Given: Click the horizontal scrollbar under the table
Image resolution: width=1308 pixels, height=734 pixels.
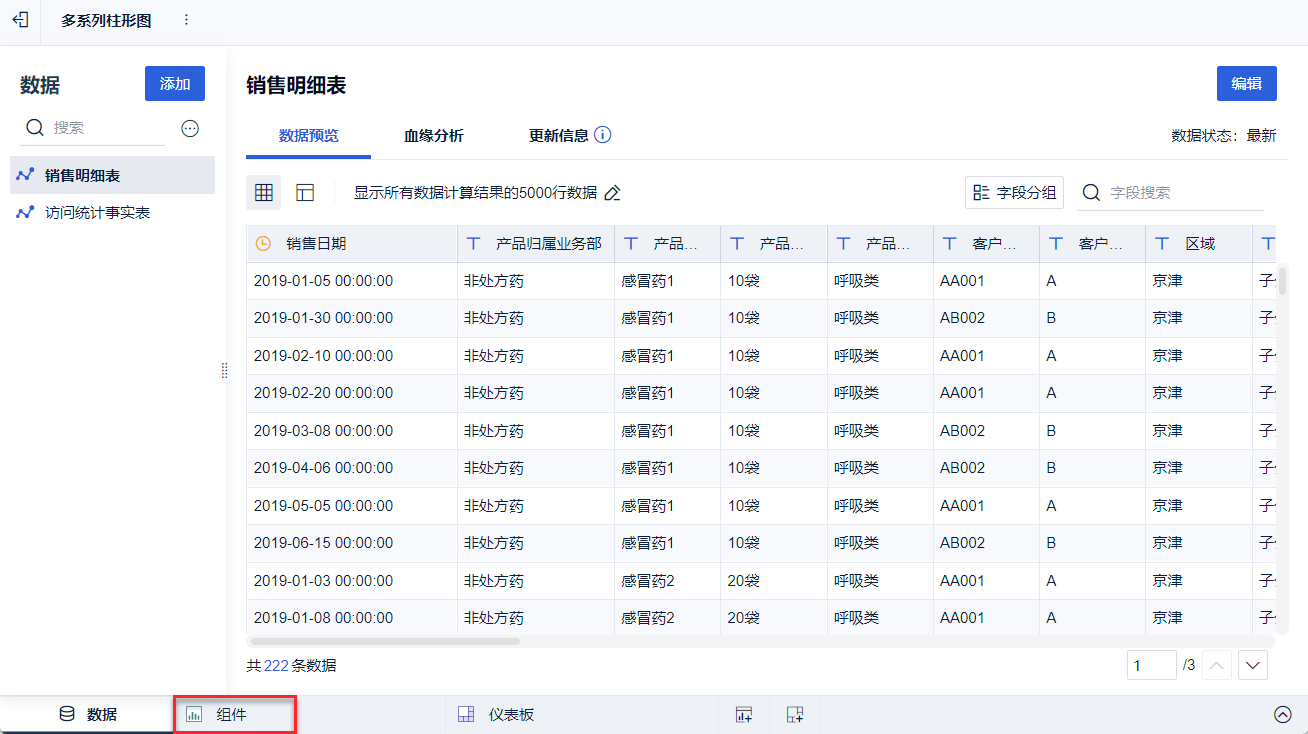Looking at the screenshot, I should point(385,641).
